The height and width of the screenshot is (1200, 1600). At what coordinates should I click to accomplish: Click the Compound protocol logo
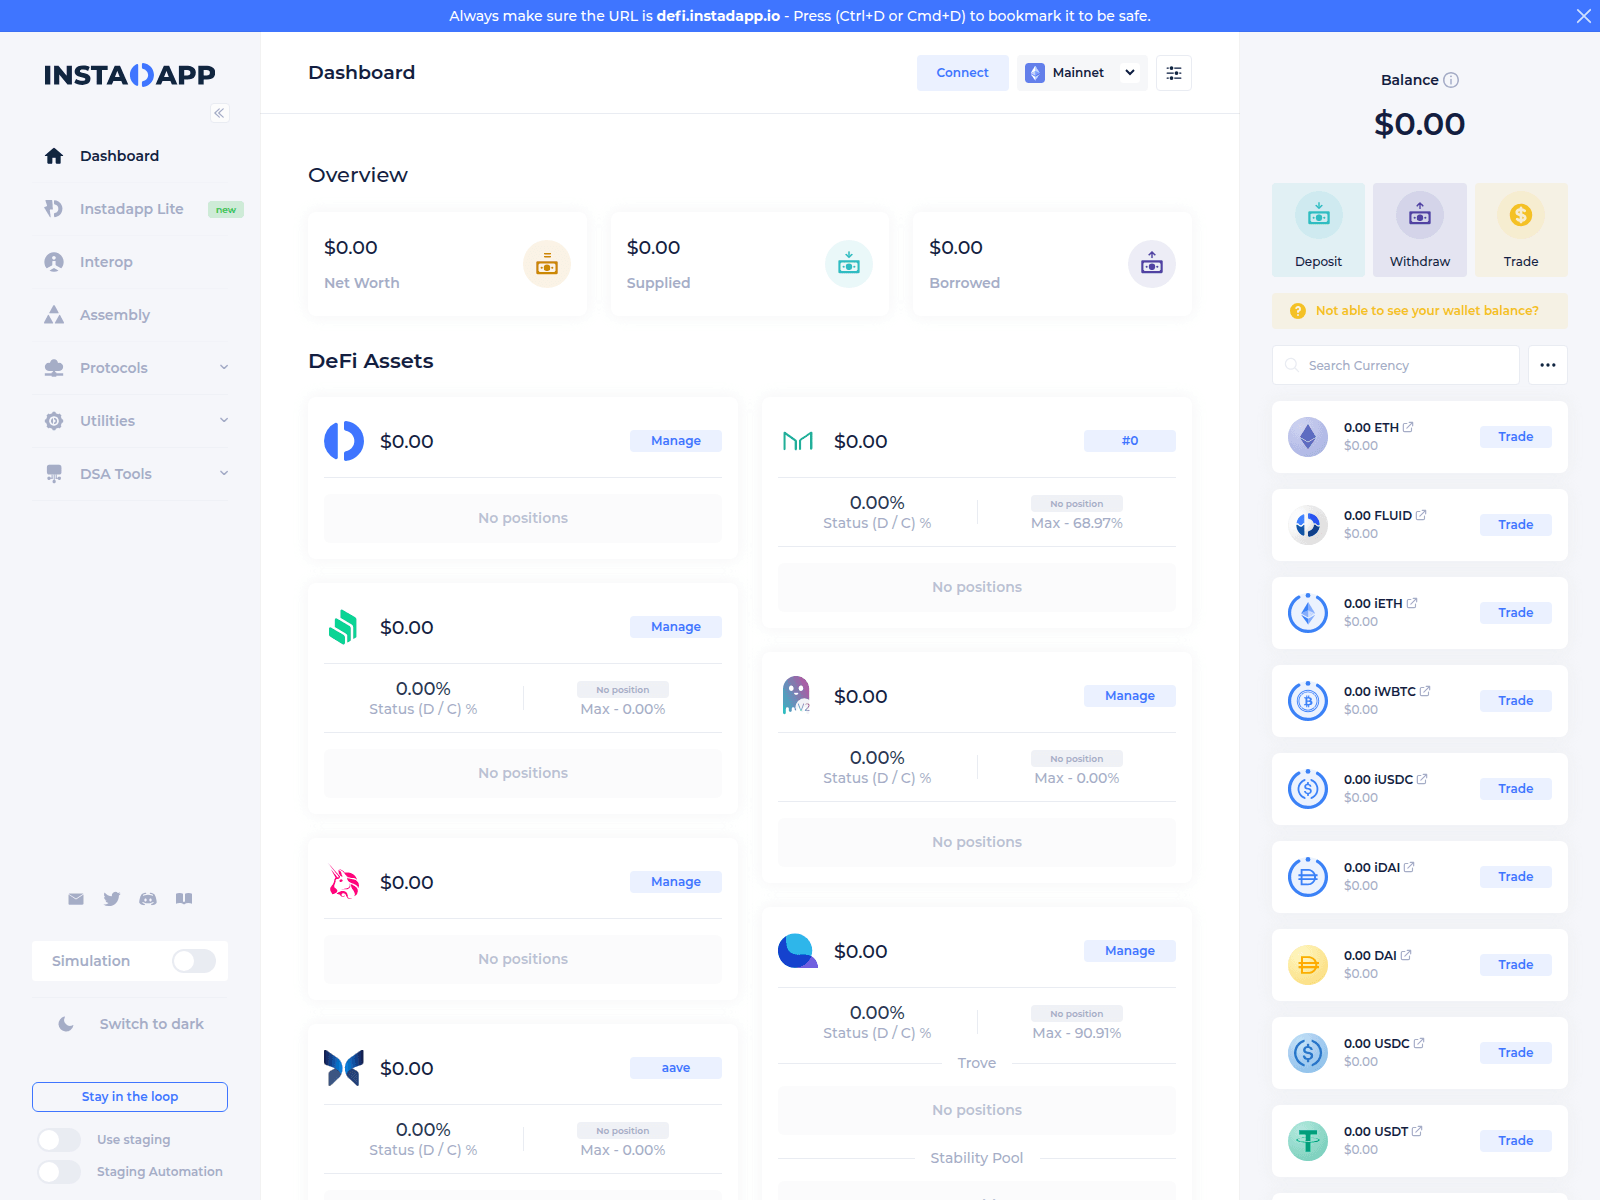(x=343, y=627)
